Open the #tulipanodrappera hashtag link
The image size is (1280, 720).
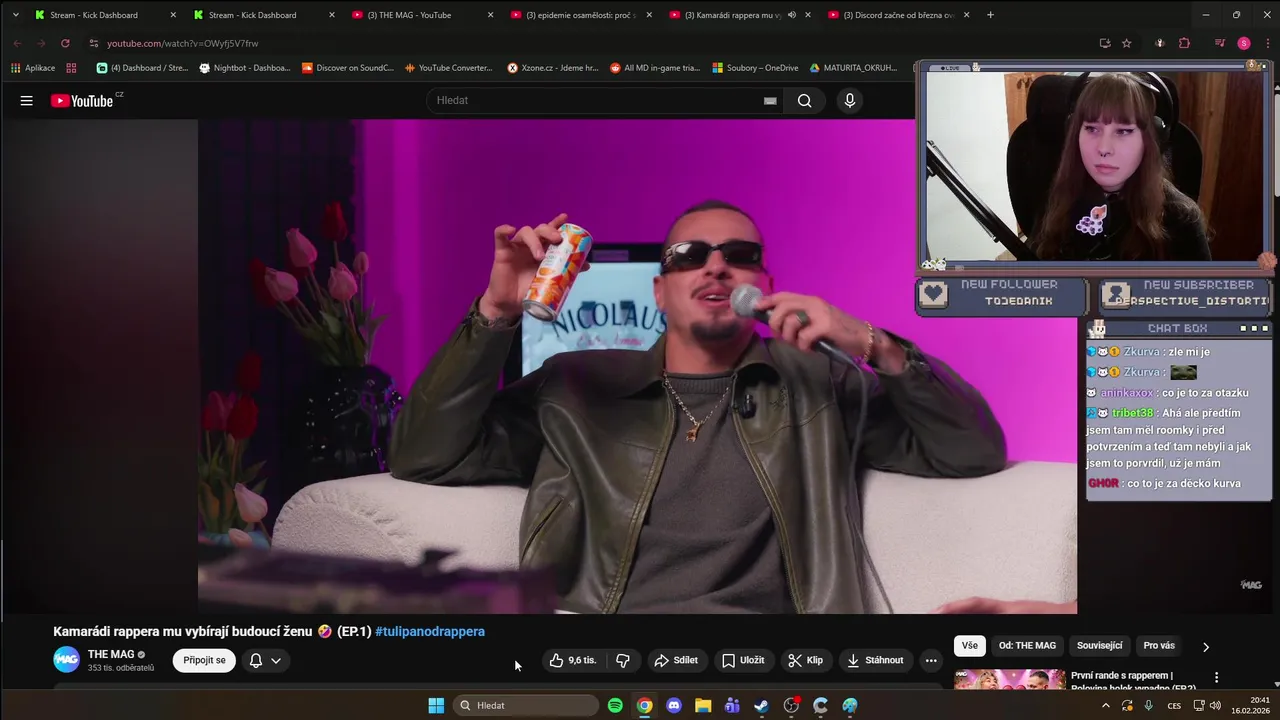(430, 631)
